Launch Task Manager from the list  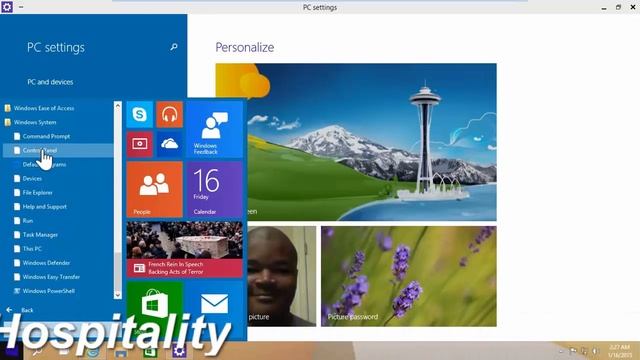click(x=40, y=235)
